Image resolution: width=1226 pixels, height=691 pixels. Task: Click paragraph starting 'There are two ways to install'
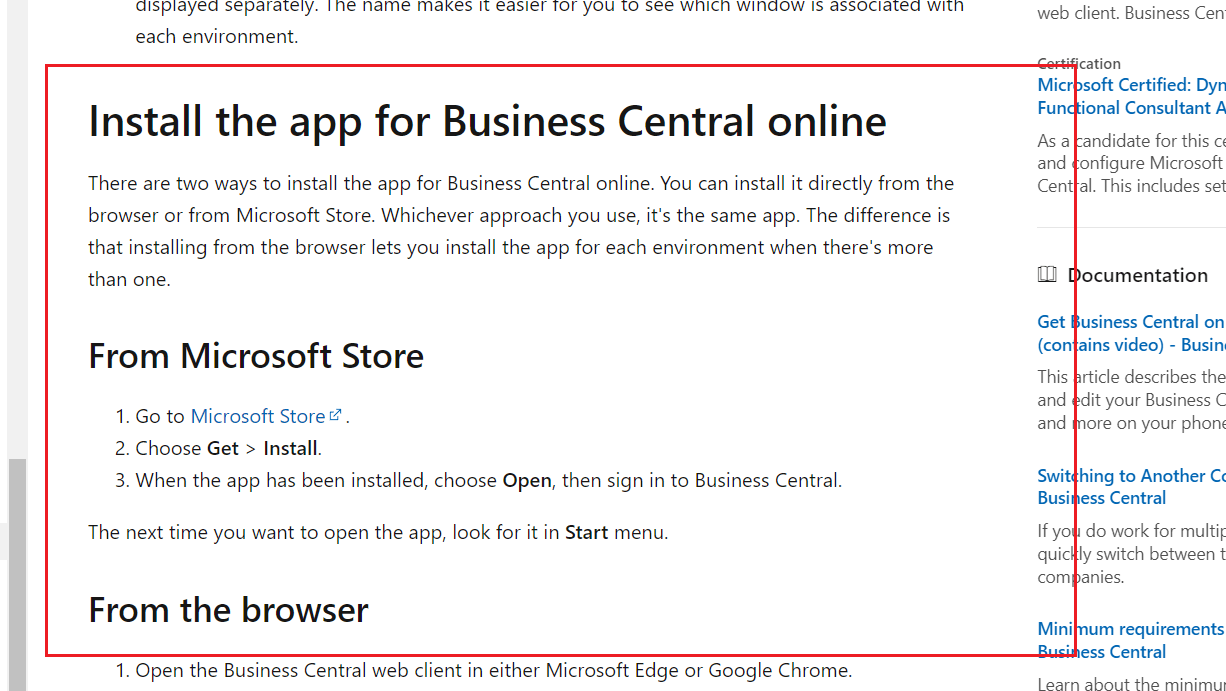[521, 231]
